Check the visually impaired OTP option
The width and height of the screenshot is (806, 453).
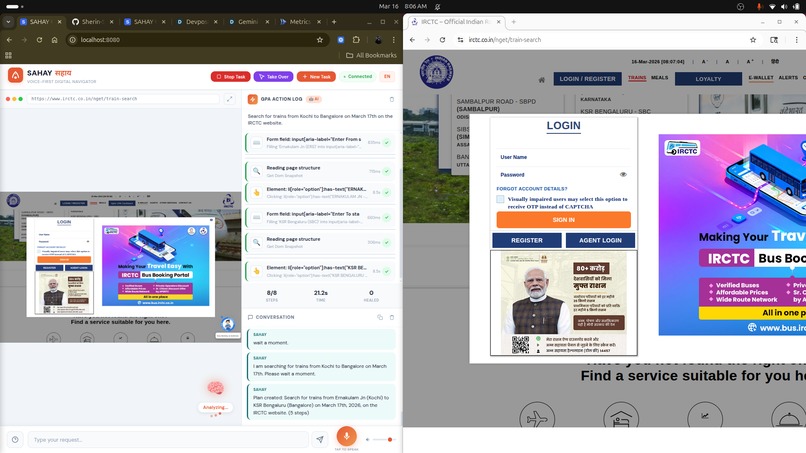coord(500,199)
